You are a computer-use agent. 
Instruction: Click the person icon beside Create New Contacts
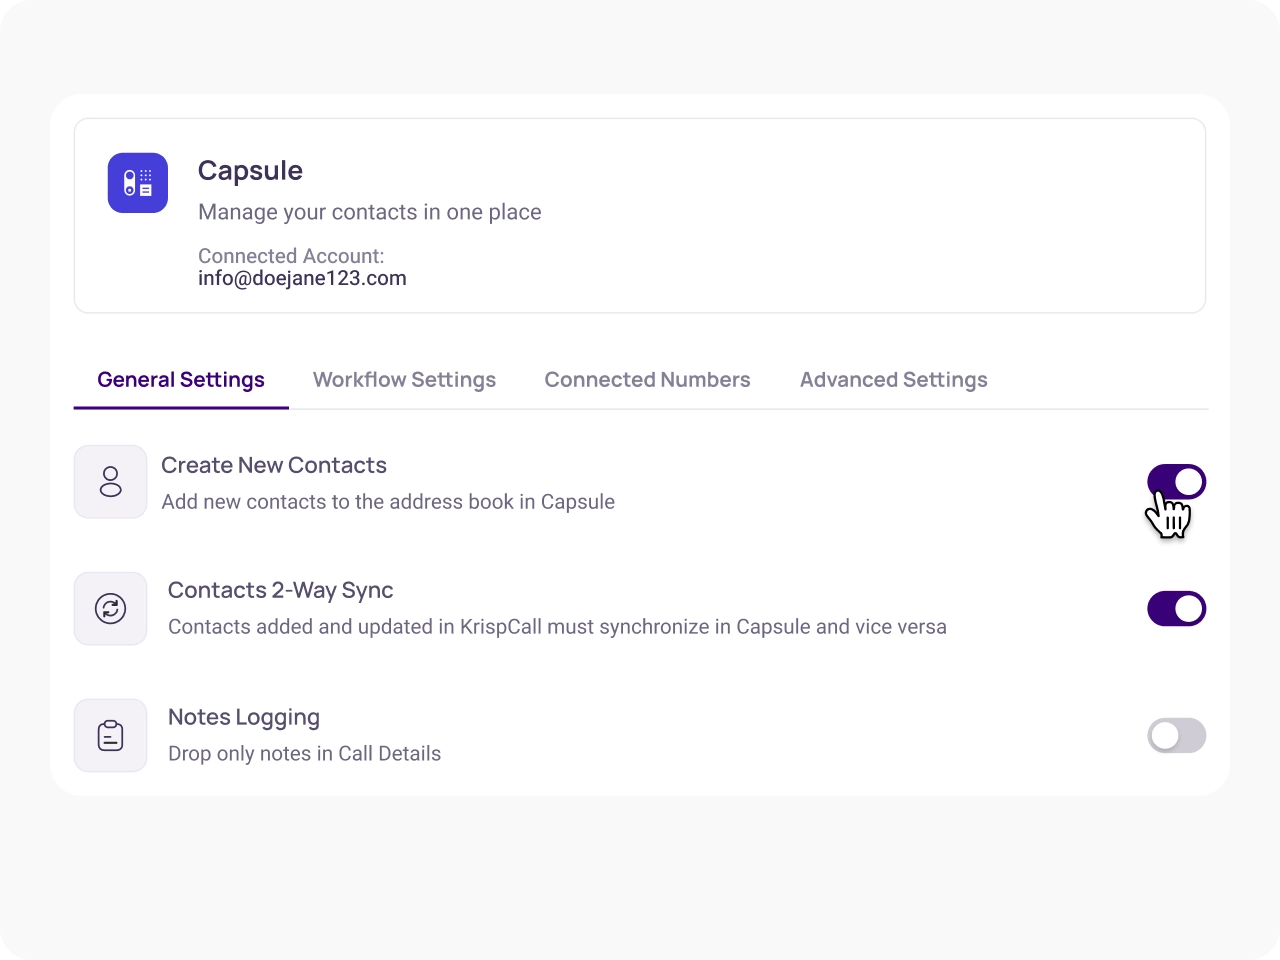click(x=111, y=482)
